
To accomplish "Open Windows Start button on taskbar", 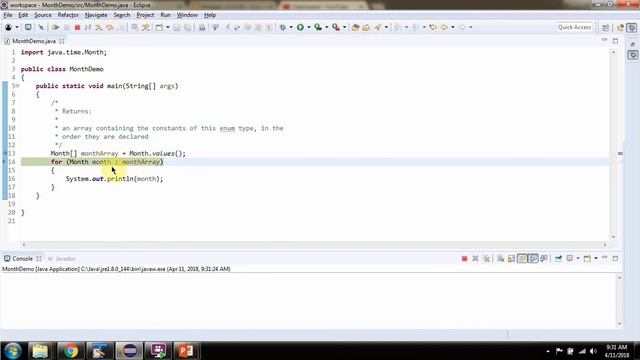I will (13, 351).
